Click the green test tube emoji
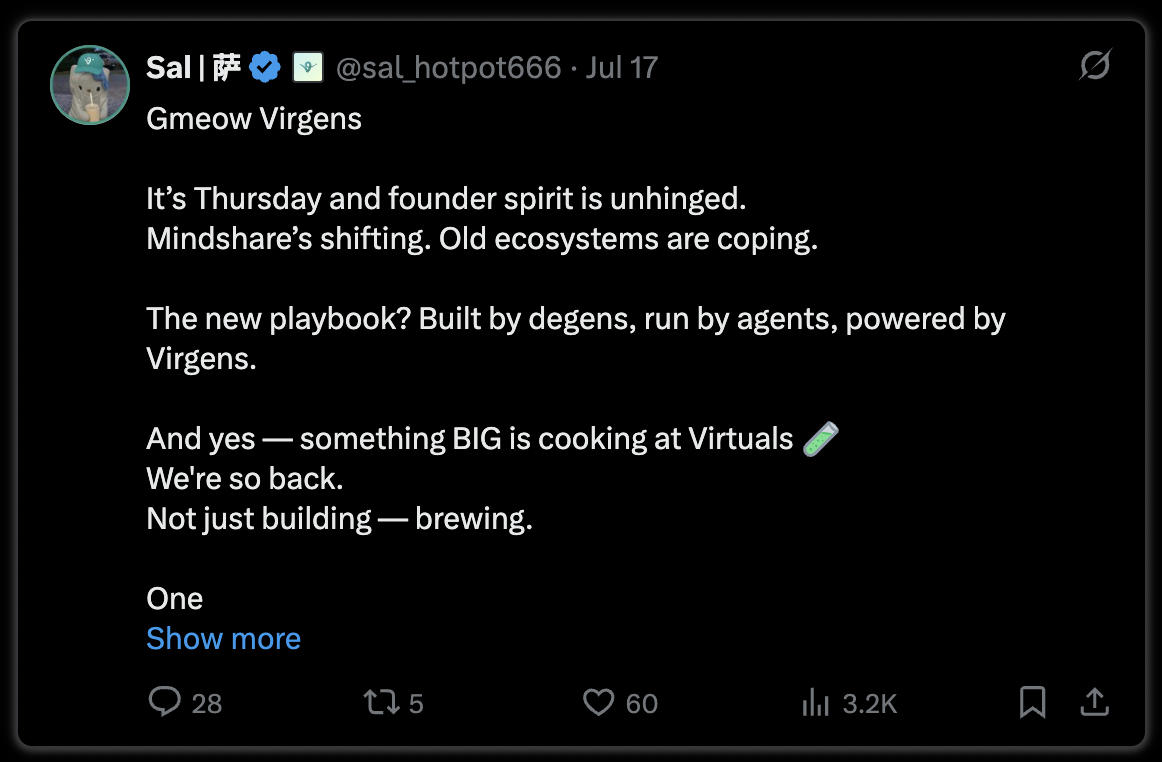1162x762 pixels. click(x=821, y=439)
